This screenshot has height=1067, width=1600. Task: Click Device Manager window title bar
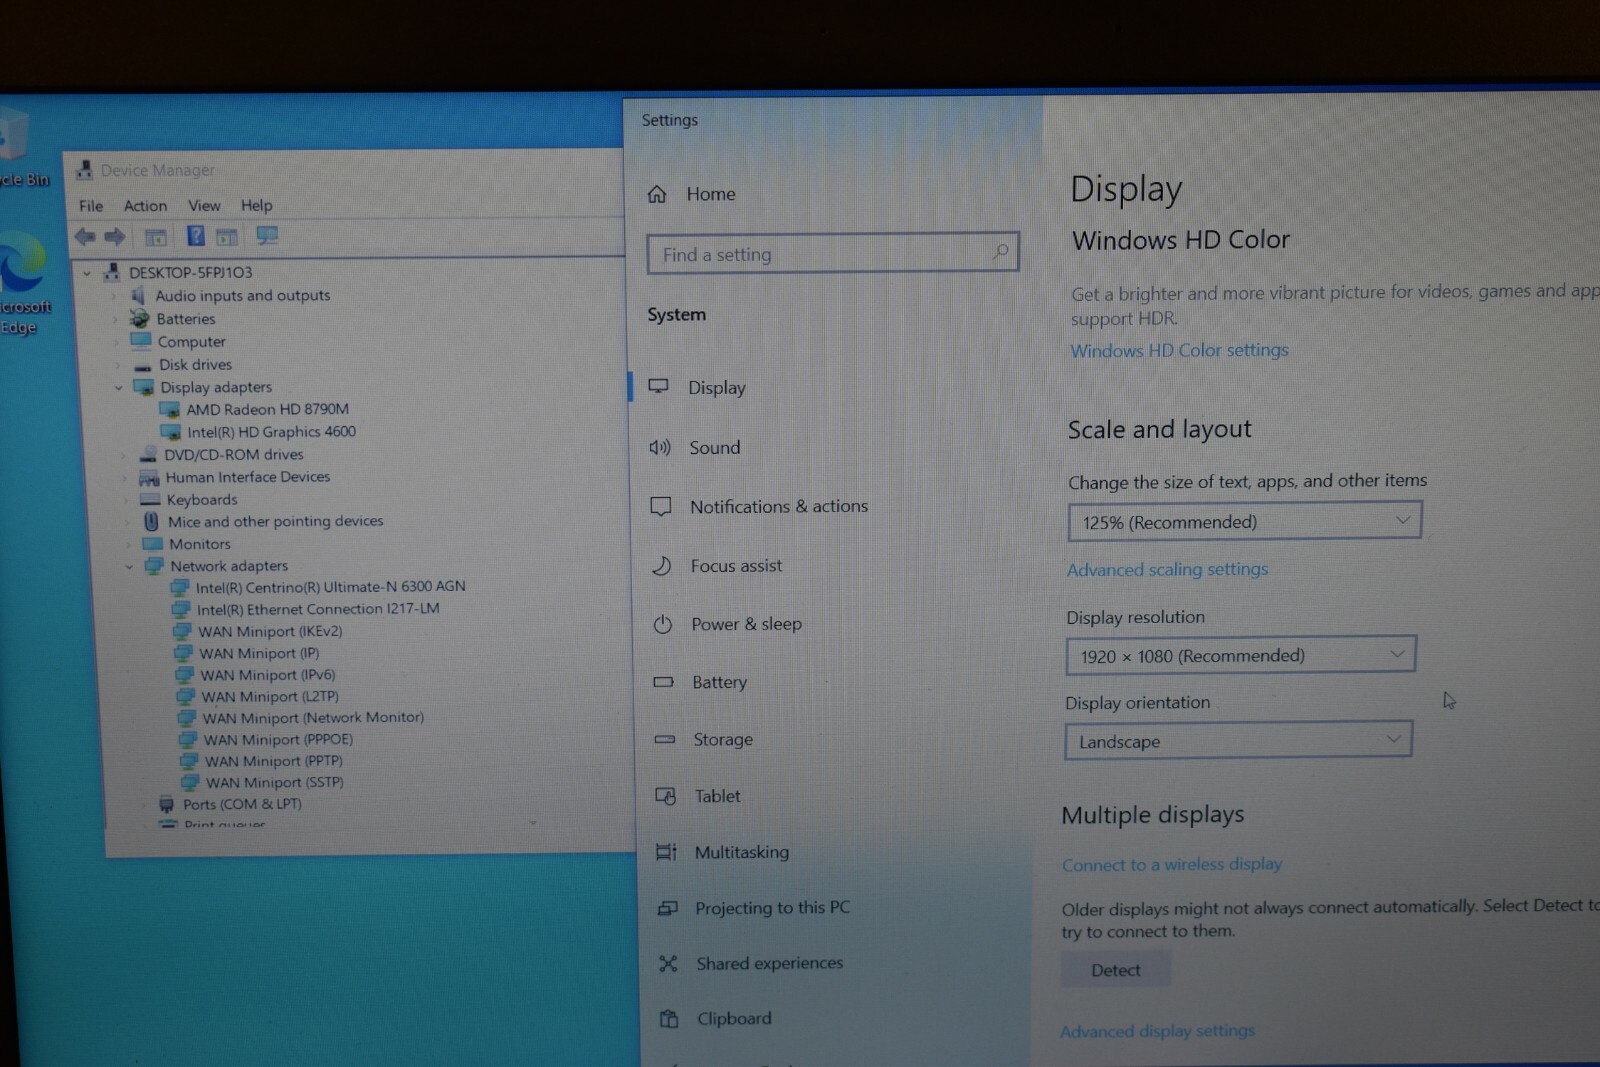coord(343,170)
